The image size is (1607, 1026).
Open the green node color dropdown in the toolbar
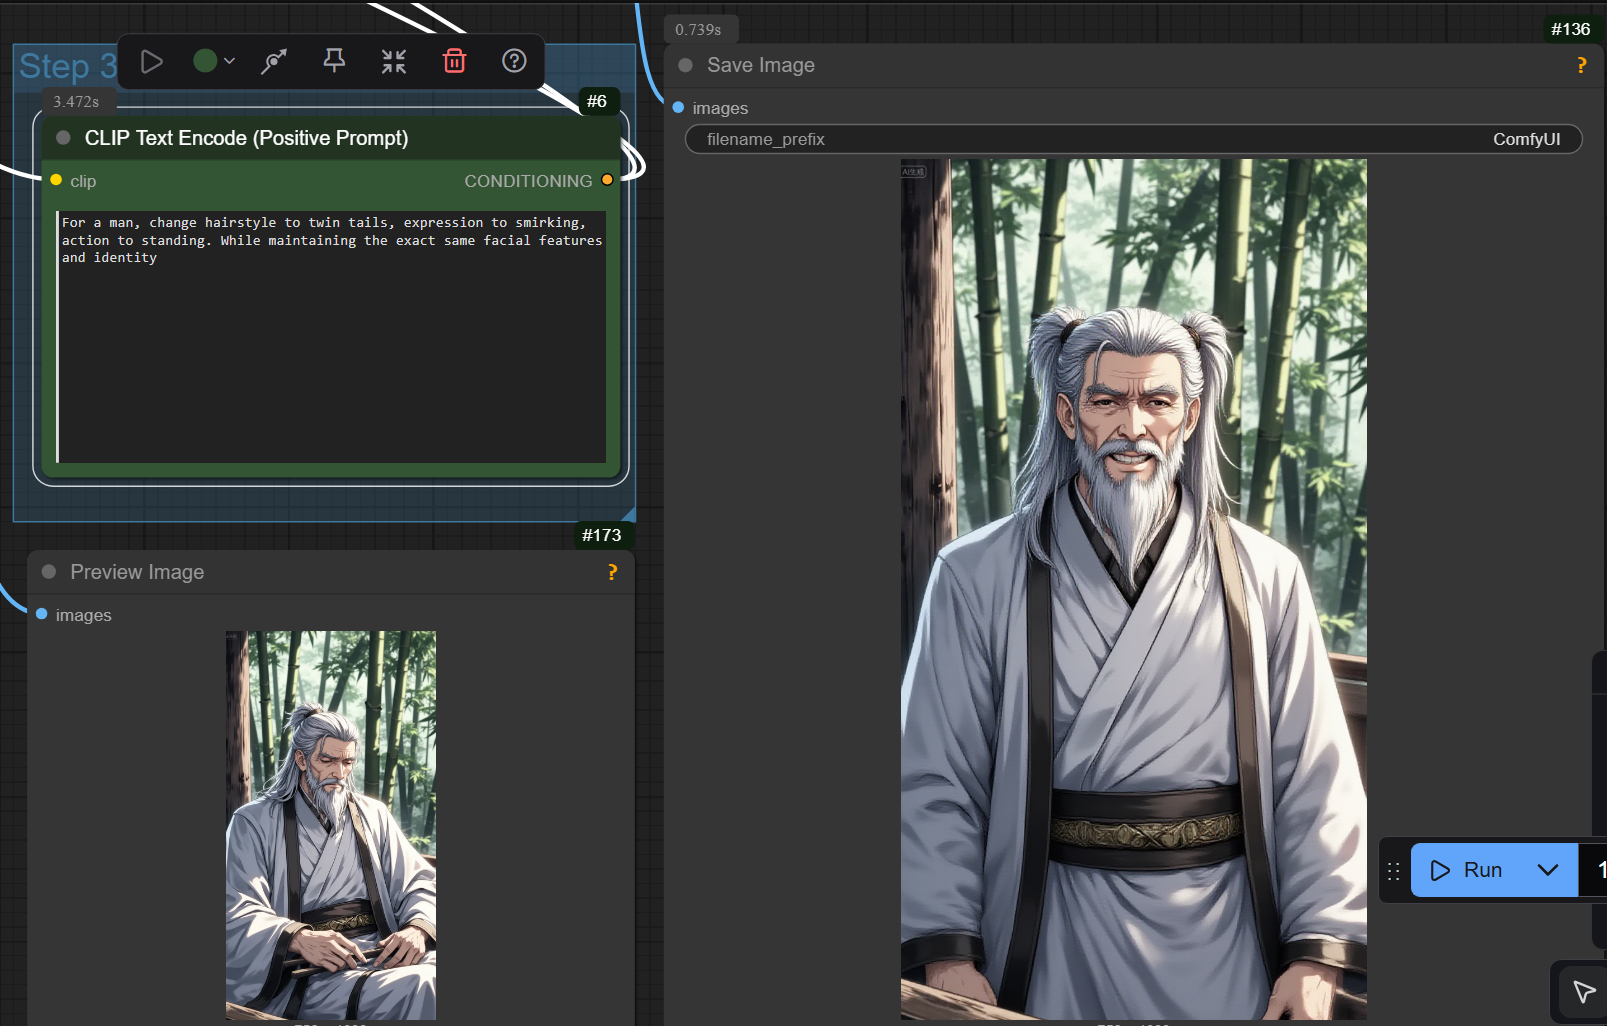click(x=214, y=62)
